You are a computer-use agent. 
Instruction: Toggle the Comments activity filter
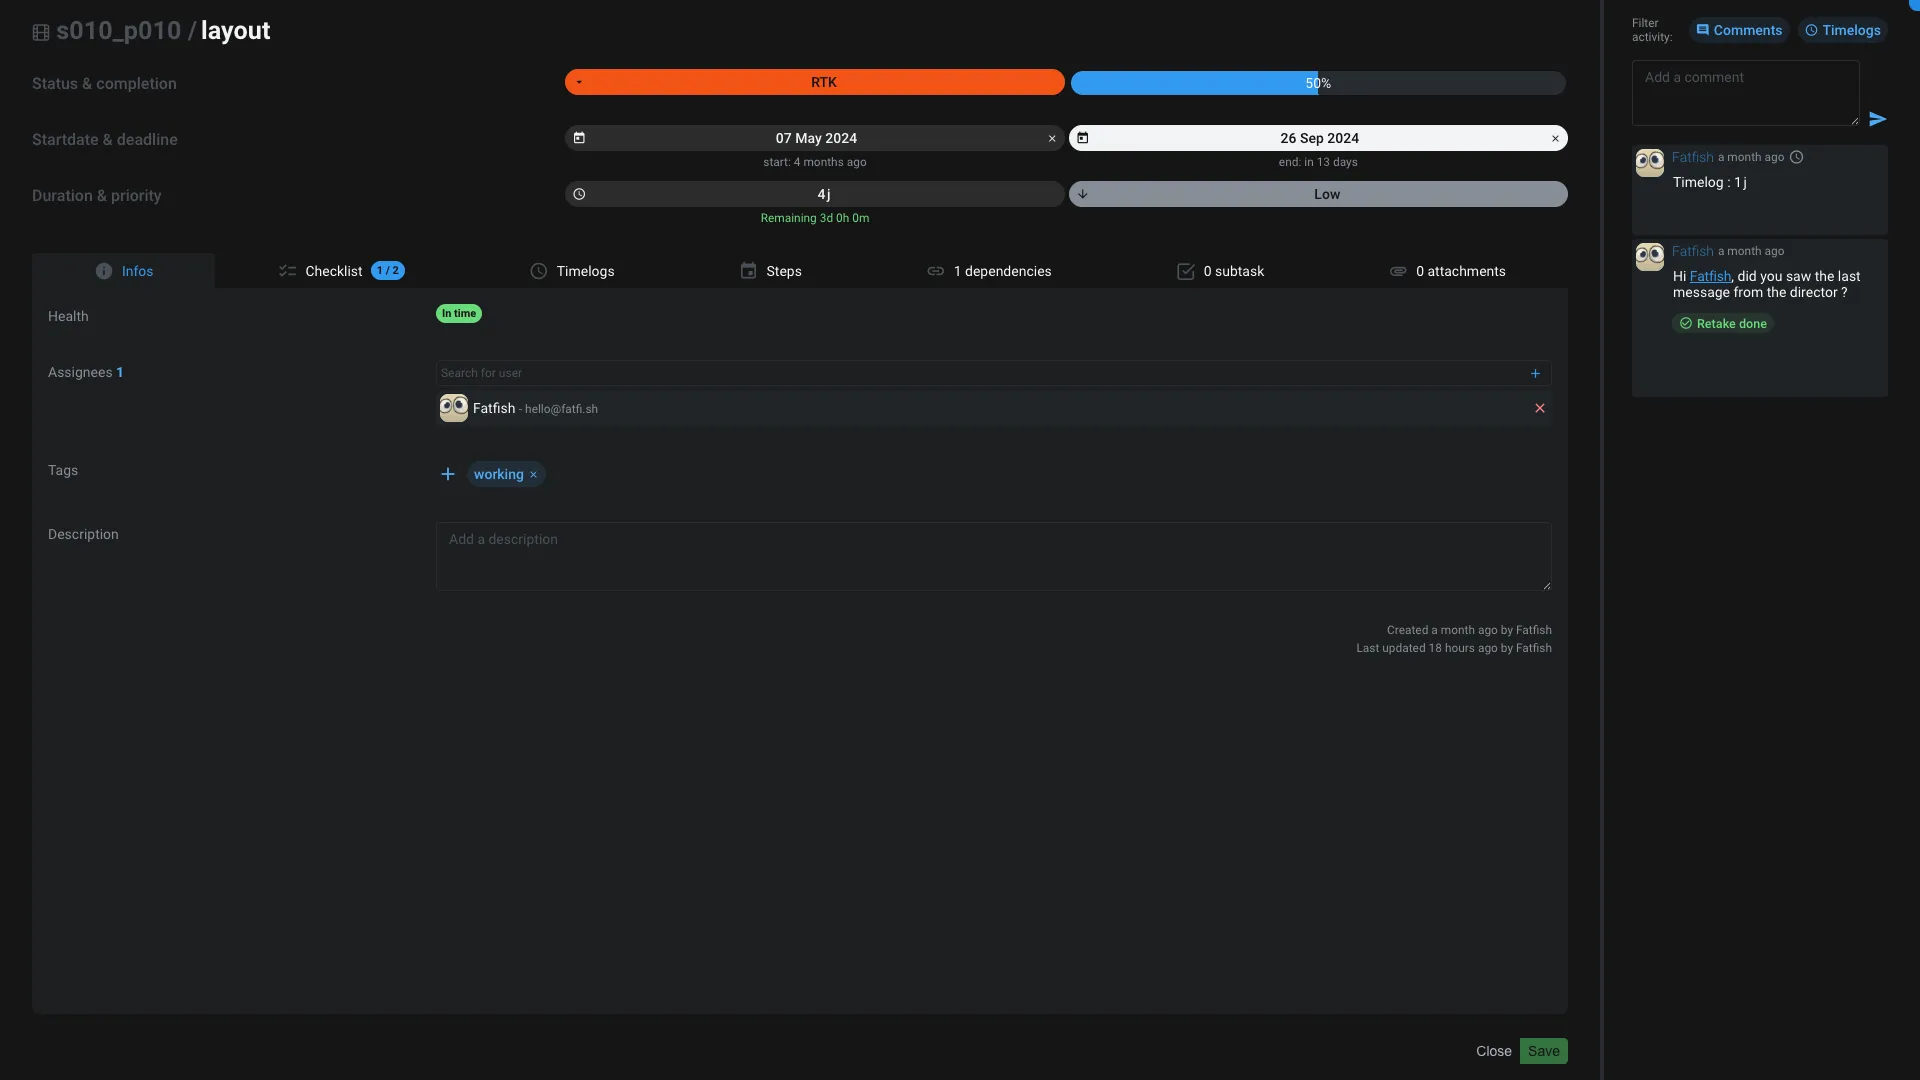pyautogui.click(x=1739, y=30)
